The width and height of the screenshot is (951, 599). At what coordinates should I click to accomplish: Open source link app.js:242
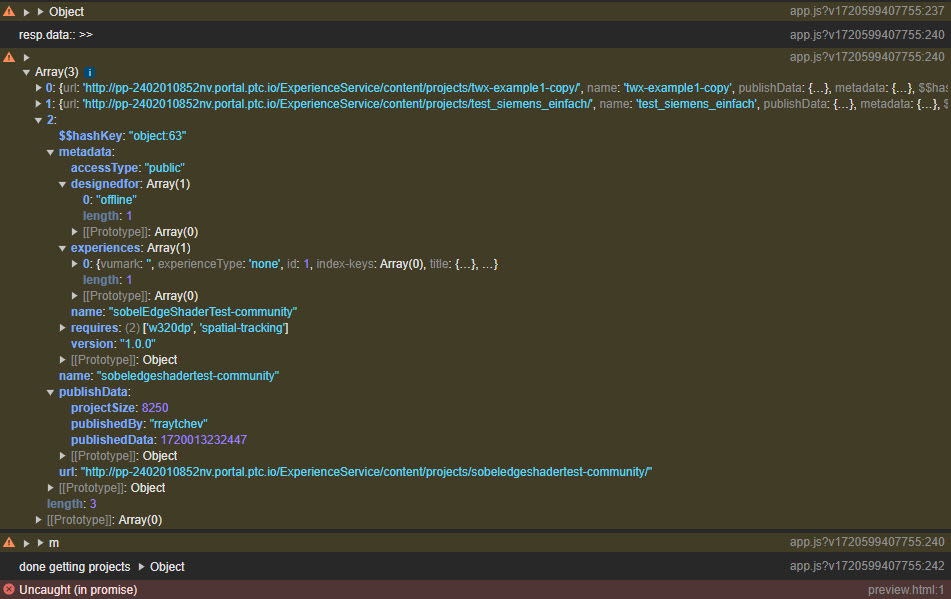[x=866, y=567]
